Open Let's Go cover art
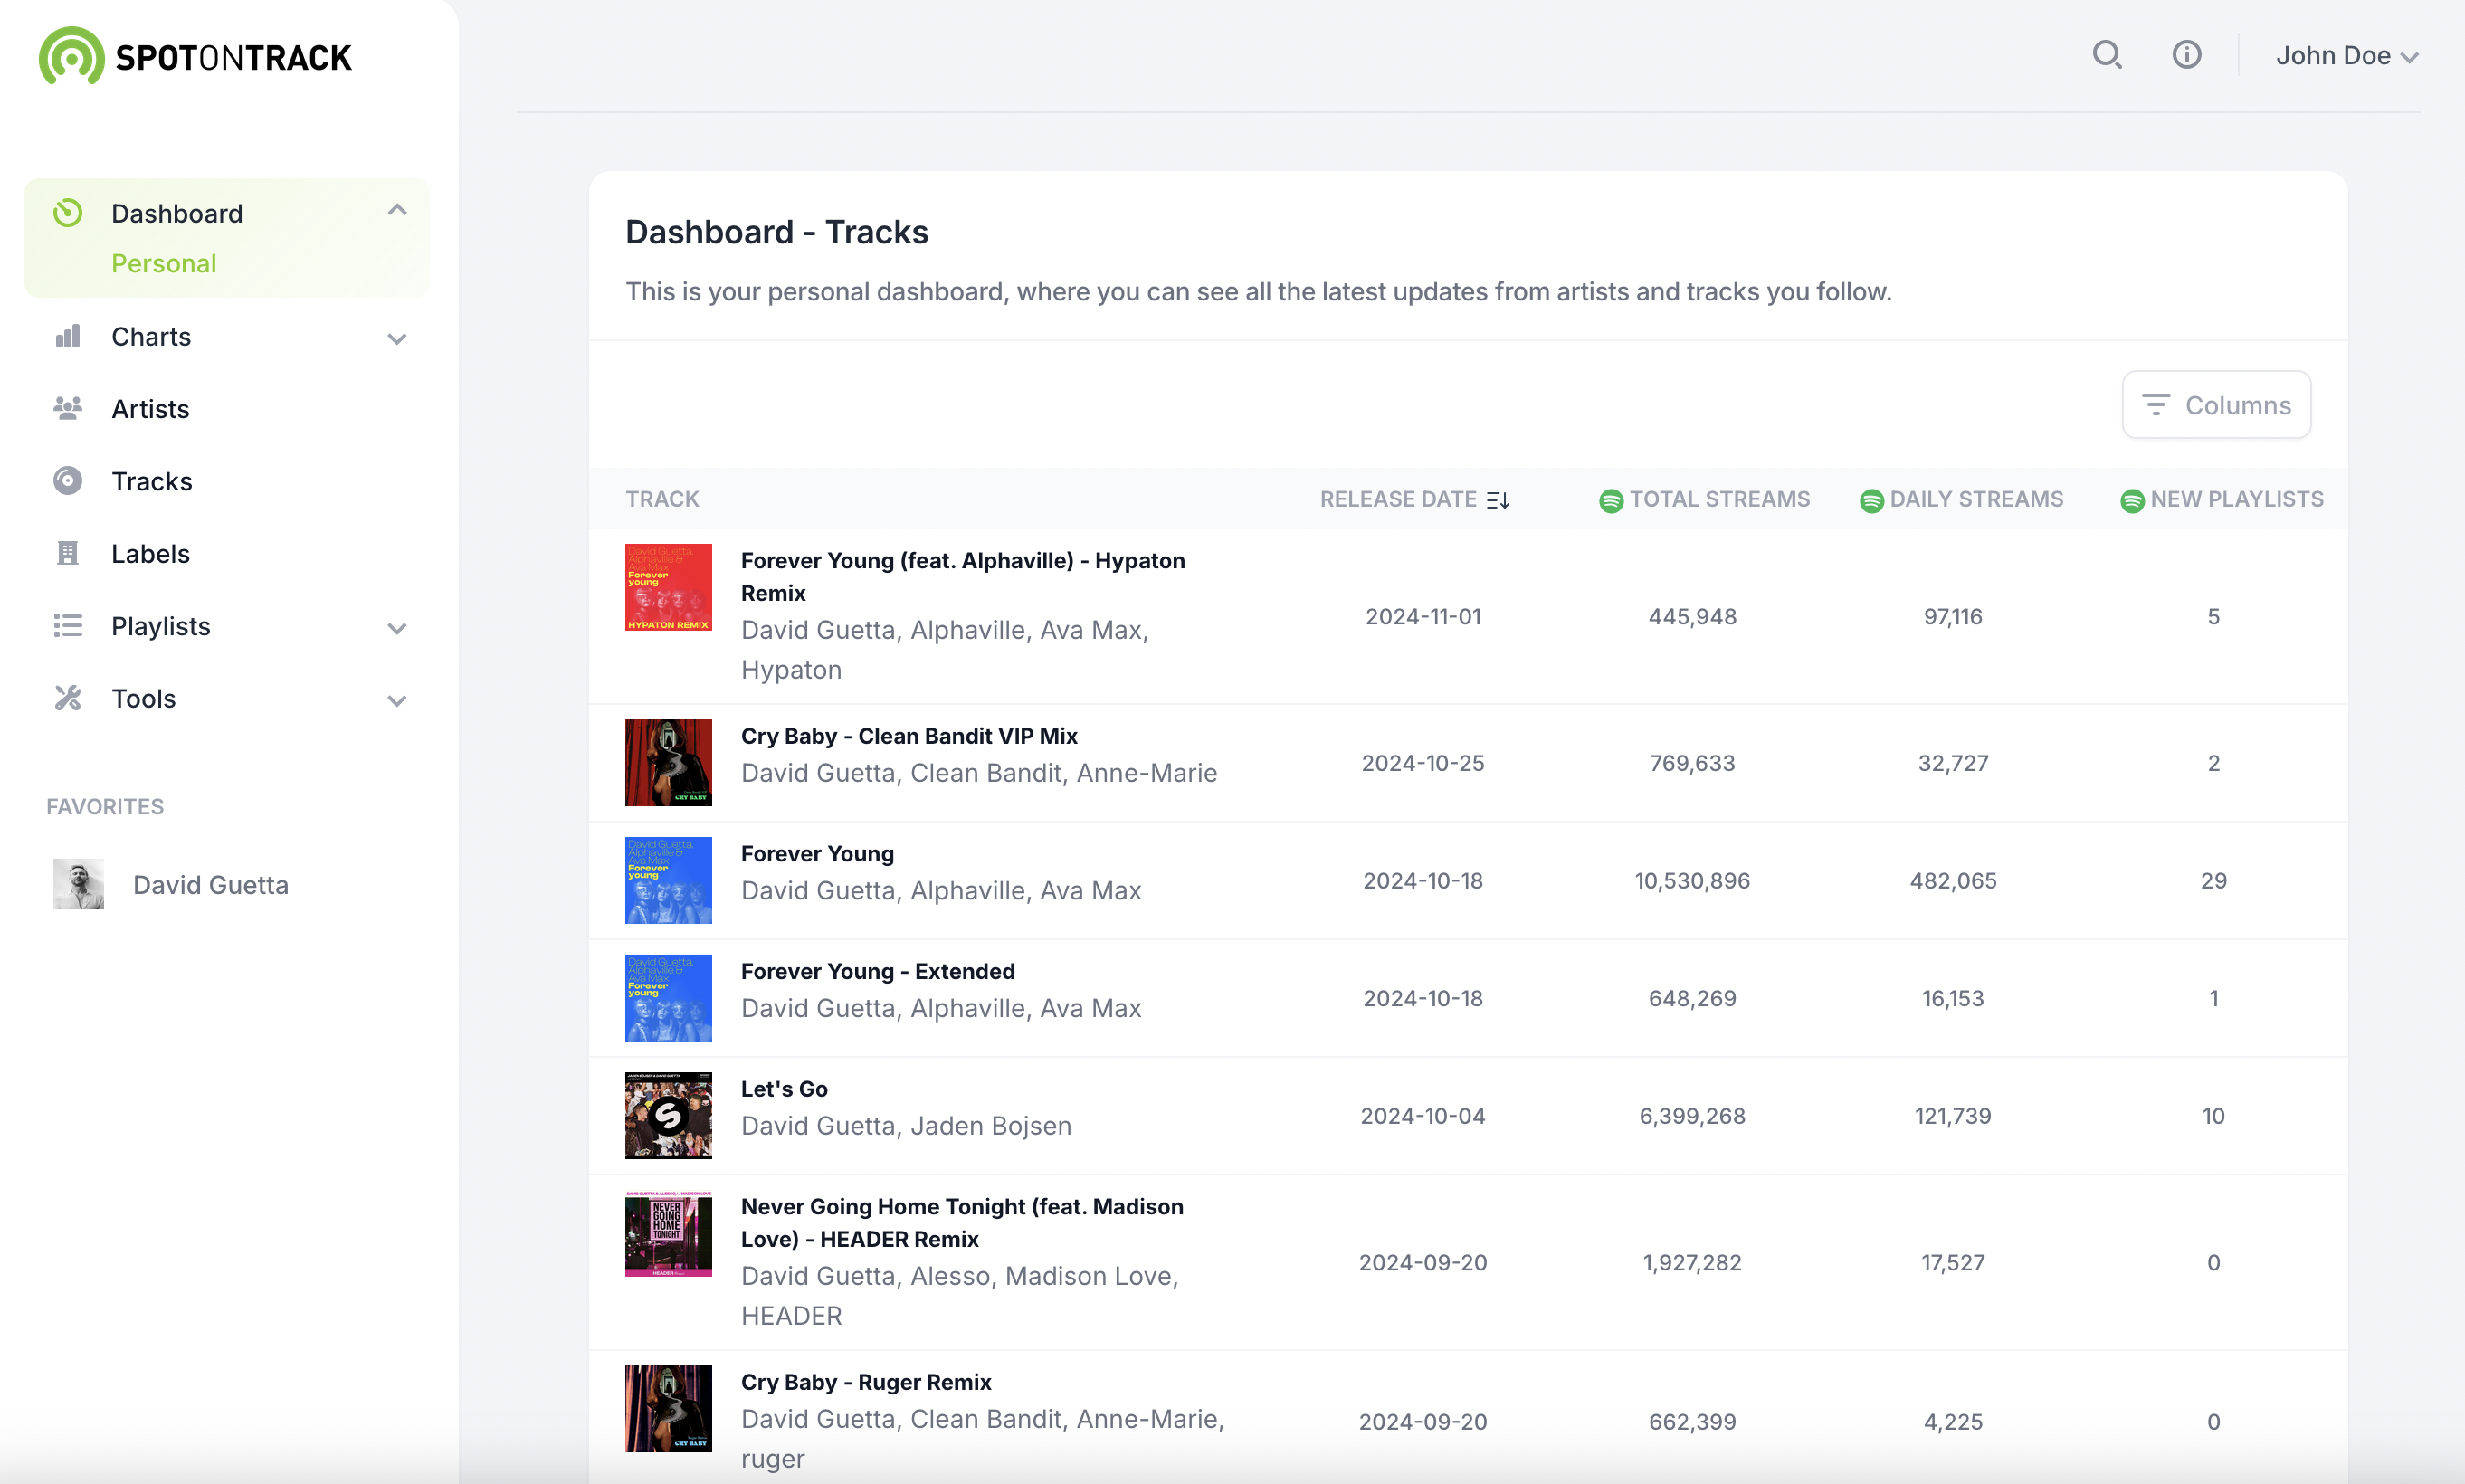This screenshot has width=2465, height=1484. pos(668,1116)
